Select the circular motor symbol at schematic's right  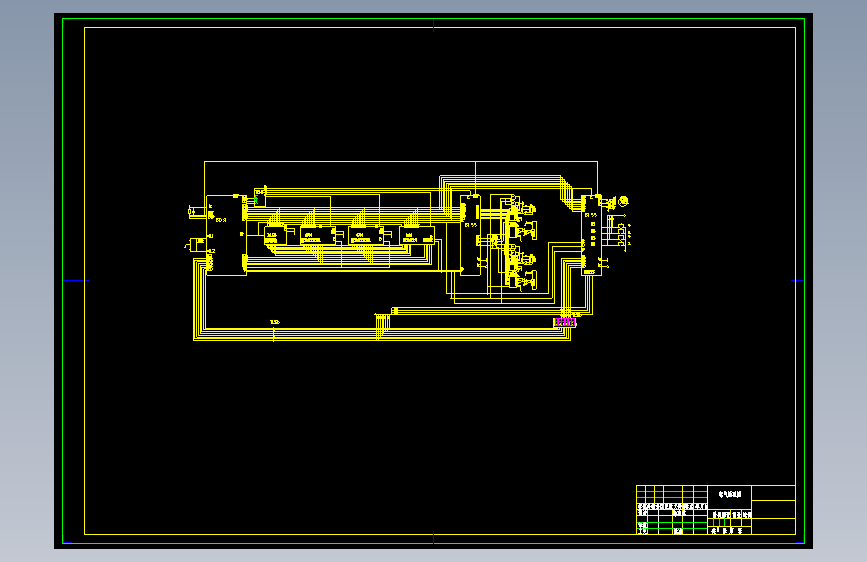point(623,201)
